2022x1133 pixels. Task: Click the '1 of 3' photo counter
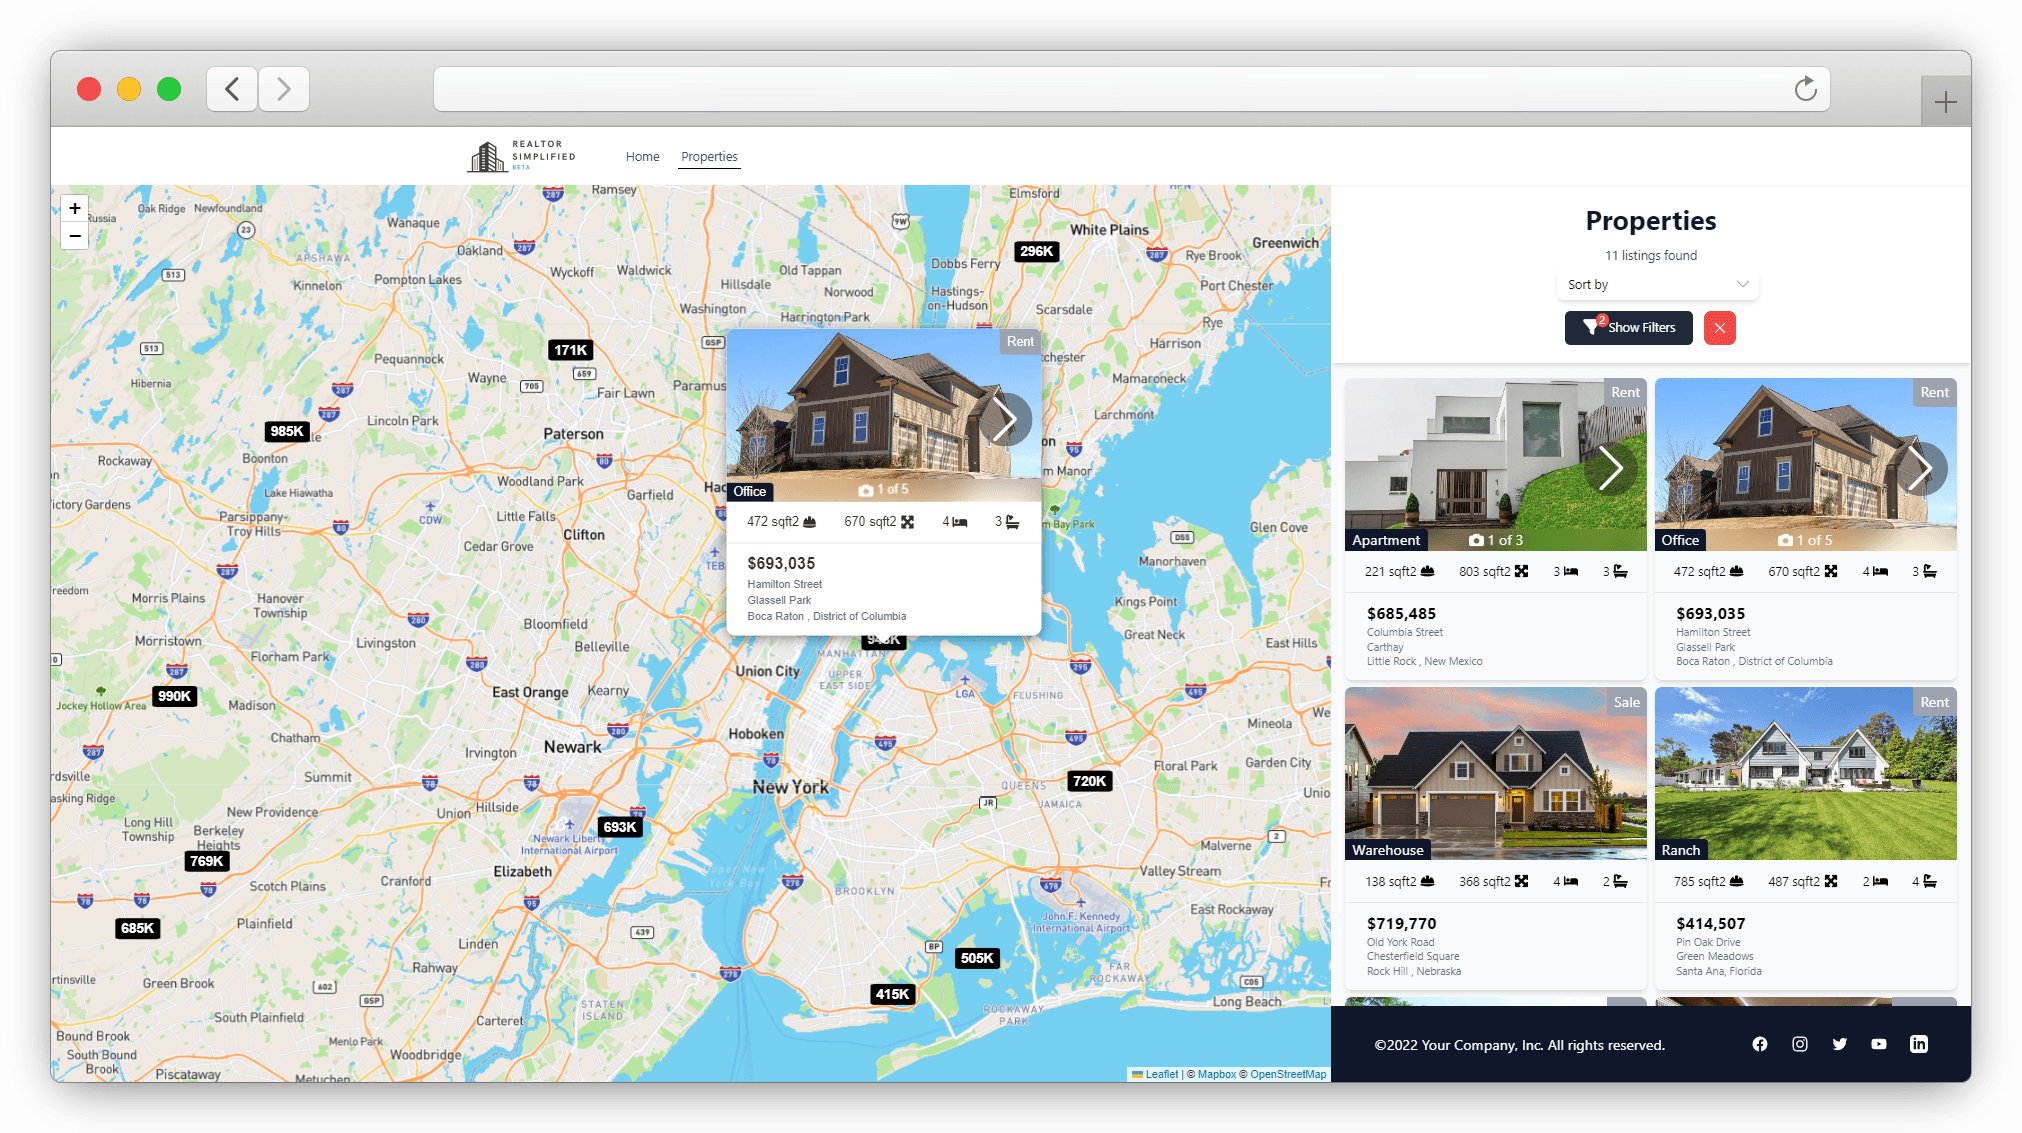pyautogui.click(x=1496, y=541)
